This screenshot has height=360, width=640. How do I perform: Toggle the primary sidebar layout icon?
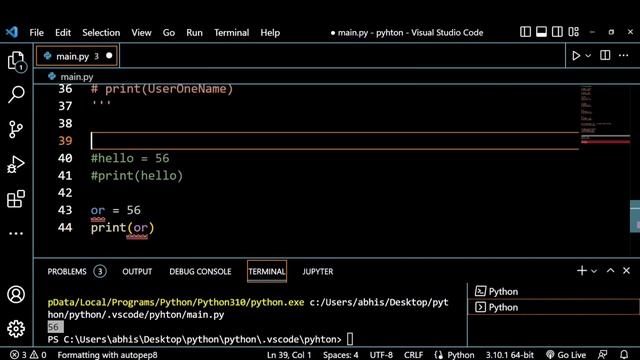525,32
